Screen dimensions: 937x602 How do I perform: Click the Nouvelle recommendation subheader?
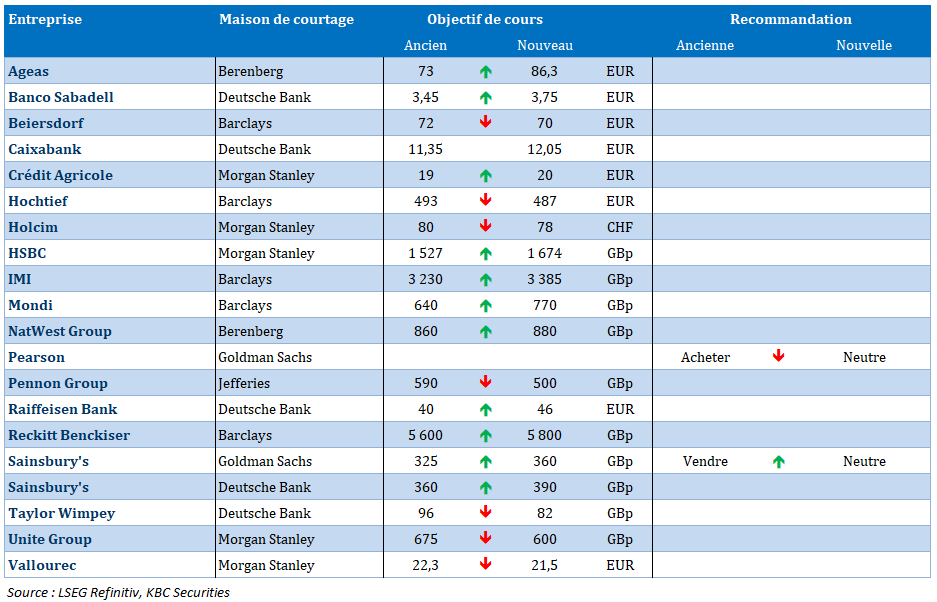coord(863,45)
